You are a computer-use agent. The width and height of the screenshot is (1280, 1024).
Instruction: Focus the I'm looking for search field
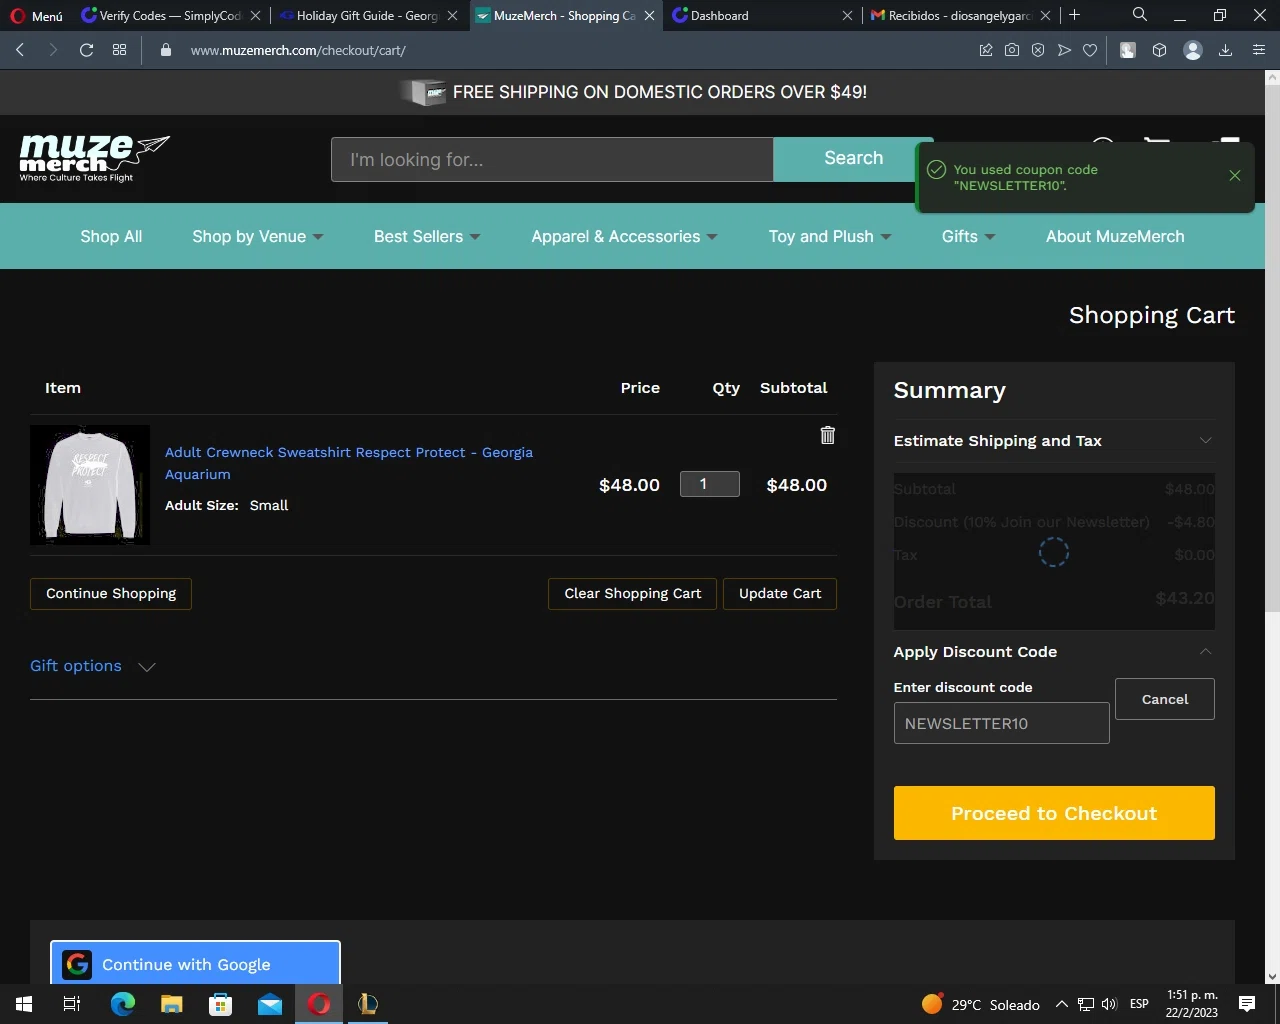click(x=552, y=160)
